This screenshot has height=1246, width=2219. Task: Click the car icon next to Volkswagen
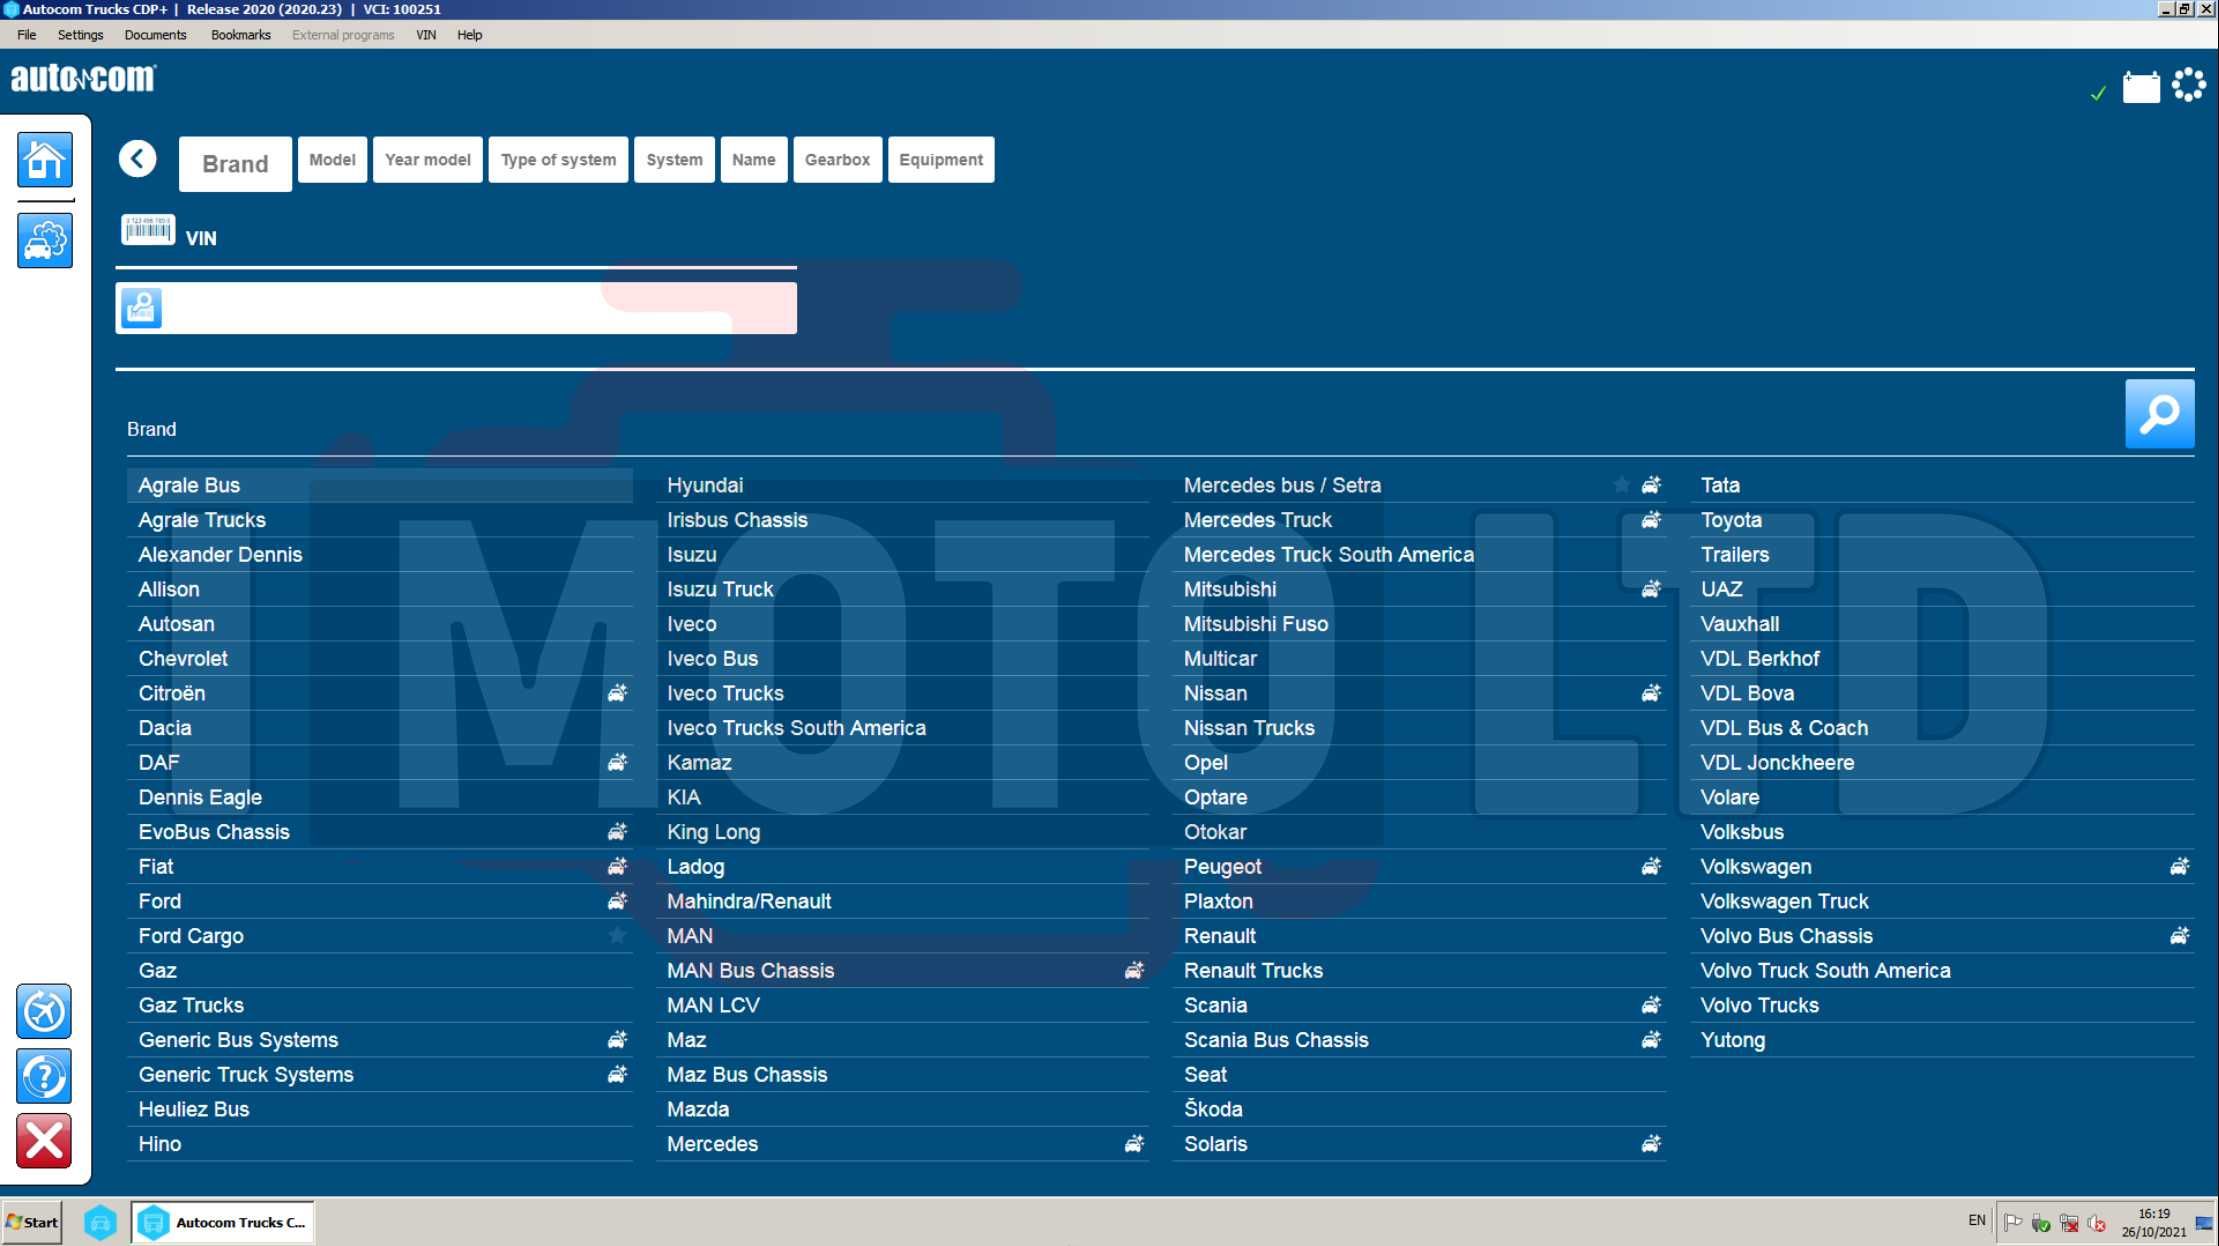click(x=2180, y=866)
